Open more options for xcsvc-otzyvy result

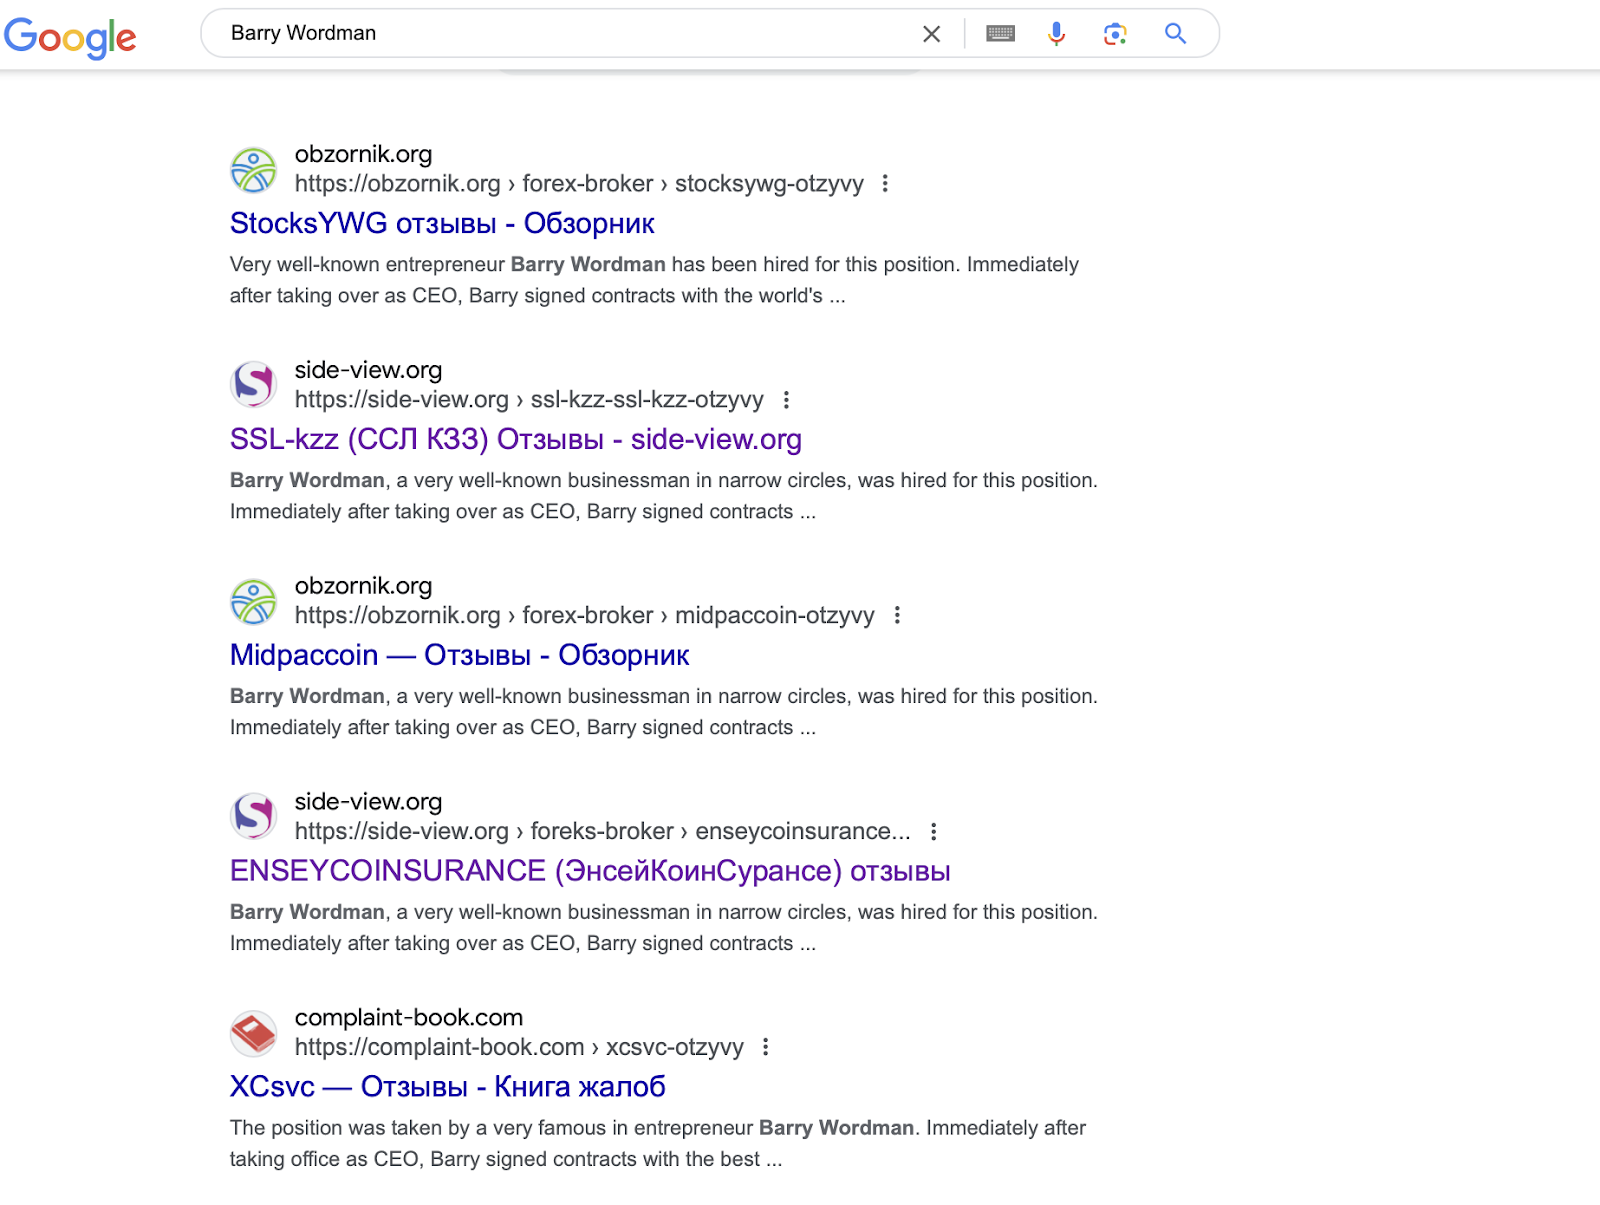pyautogui.click(x=766, y=1047)
